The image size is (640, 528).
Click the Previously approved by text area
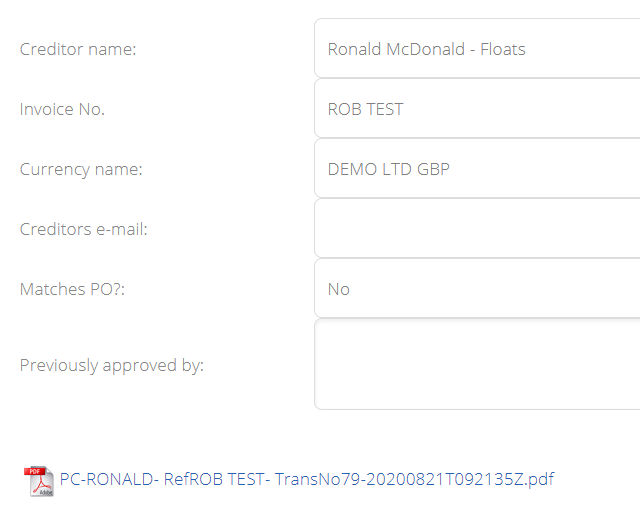[x=477, y=364]
